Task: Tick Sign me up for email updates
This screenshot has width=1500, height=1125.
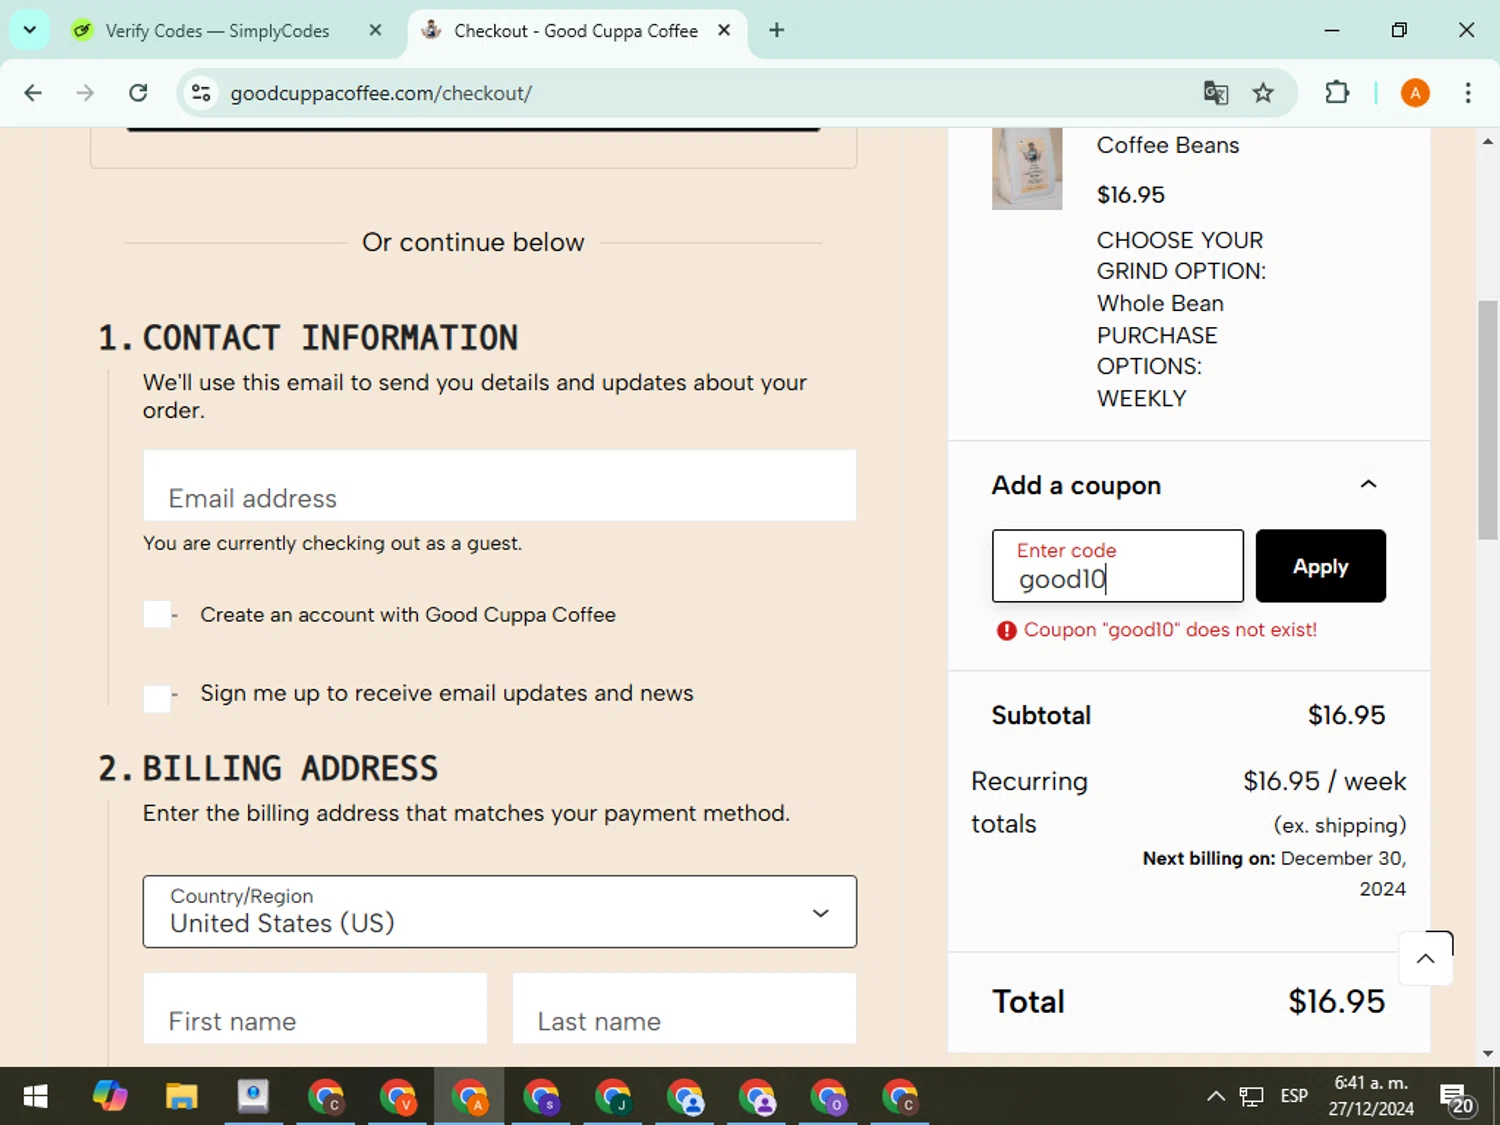Action: (x=157, y=698)
